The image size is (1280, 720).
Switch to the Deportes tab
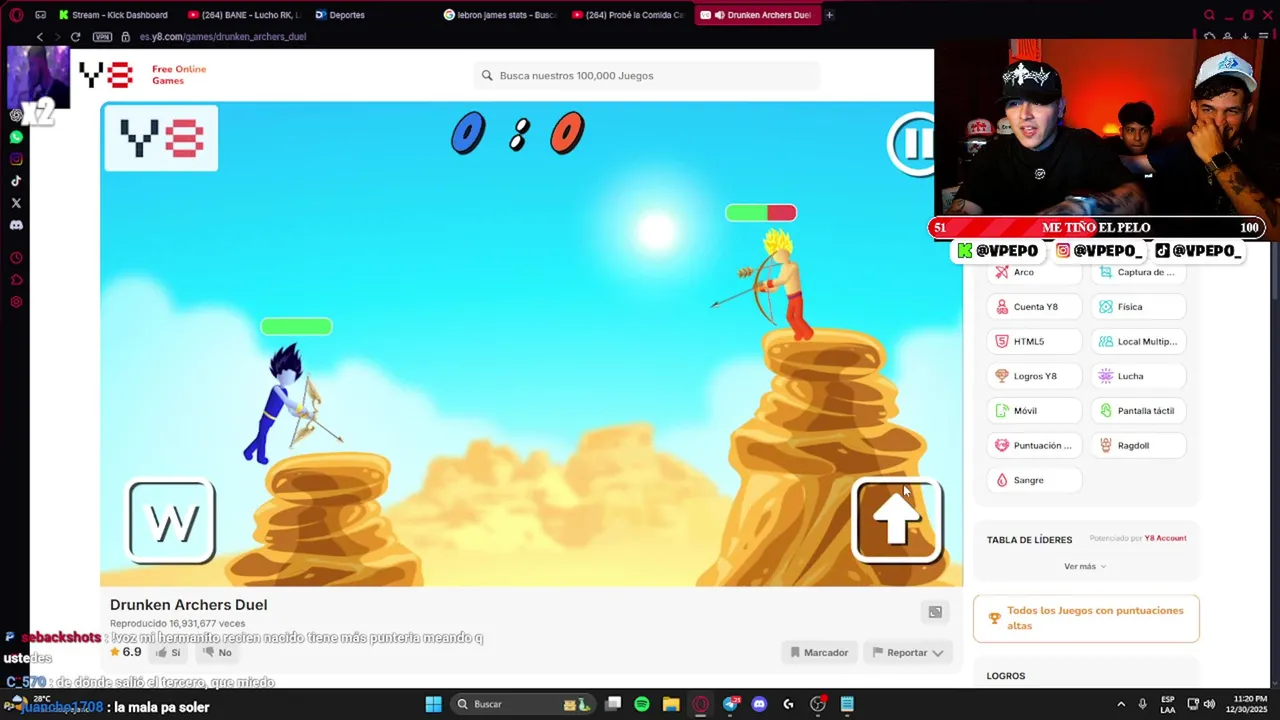(340, 15)
